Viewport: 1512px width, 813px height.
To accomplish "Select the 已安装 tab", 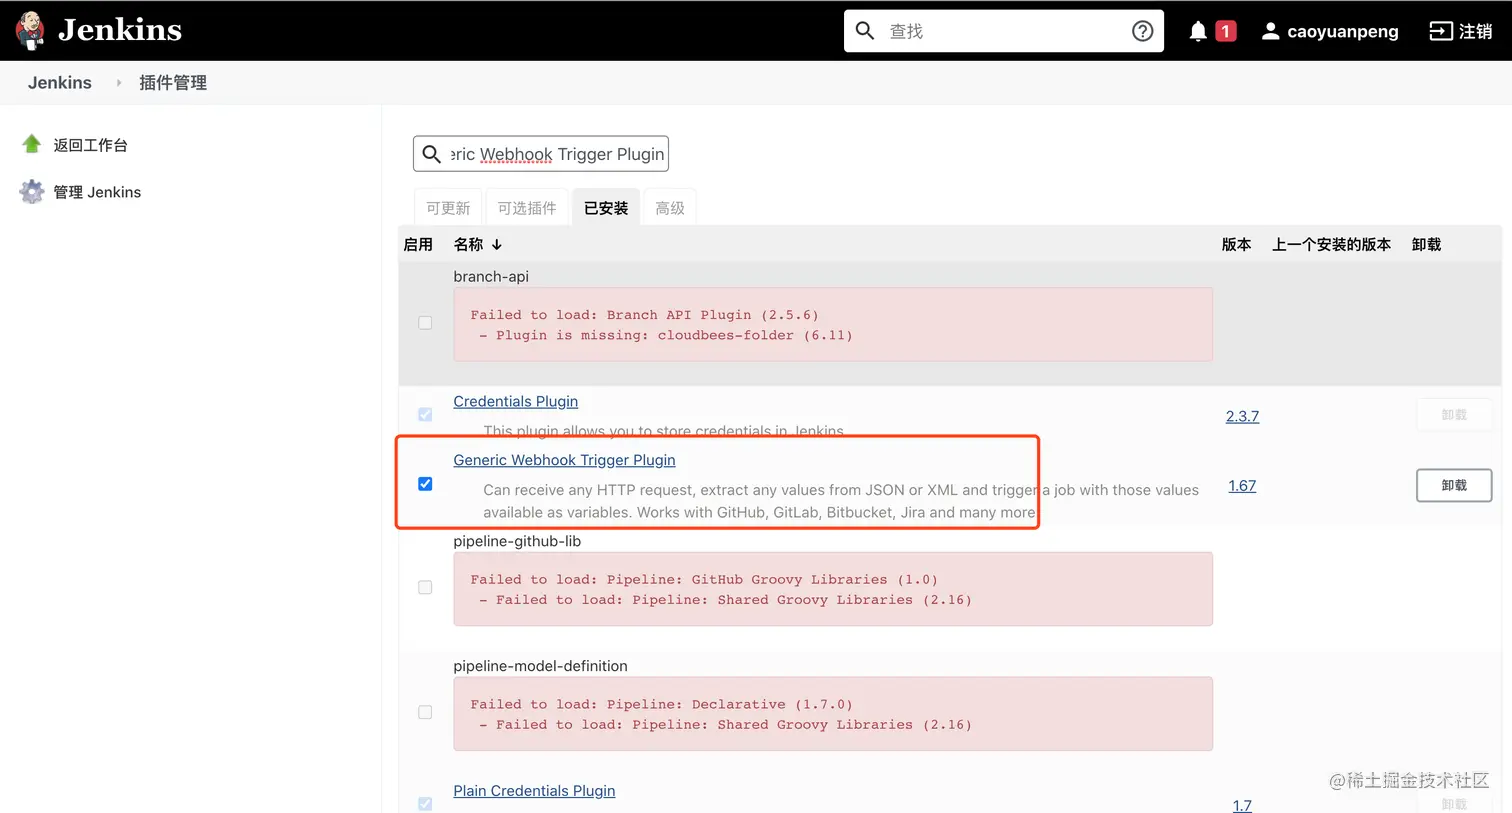I will click(x=606, y=208).
